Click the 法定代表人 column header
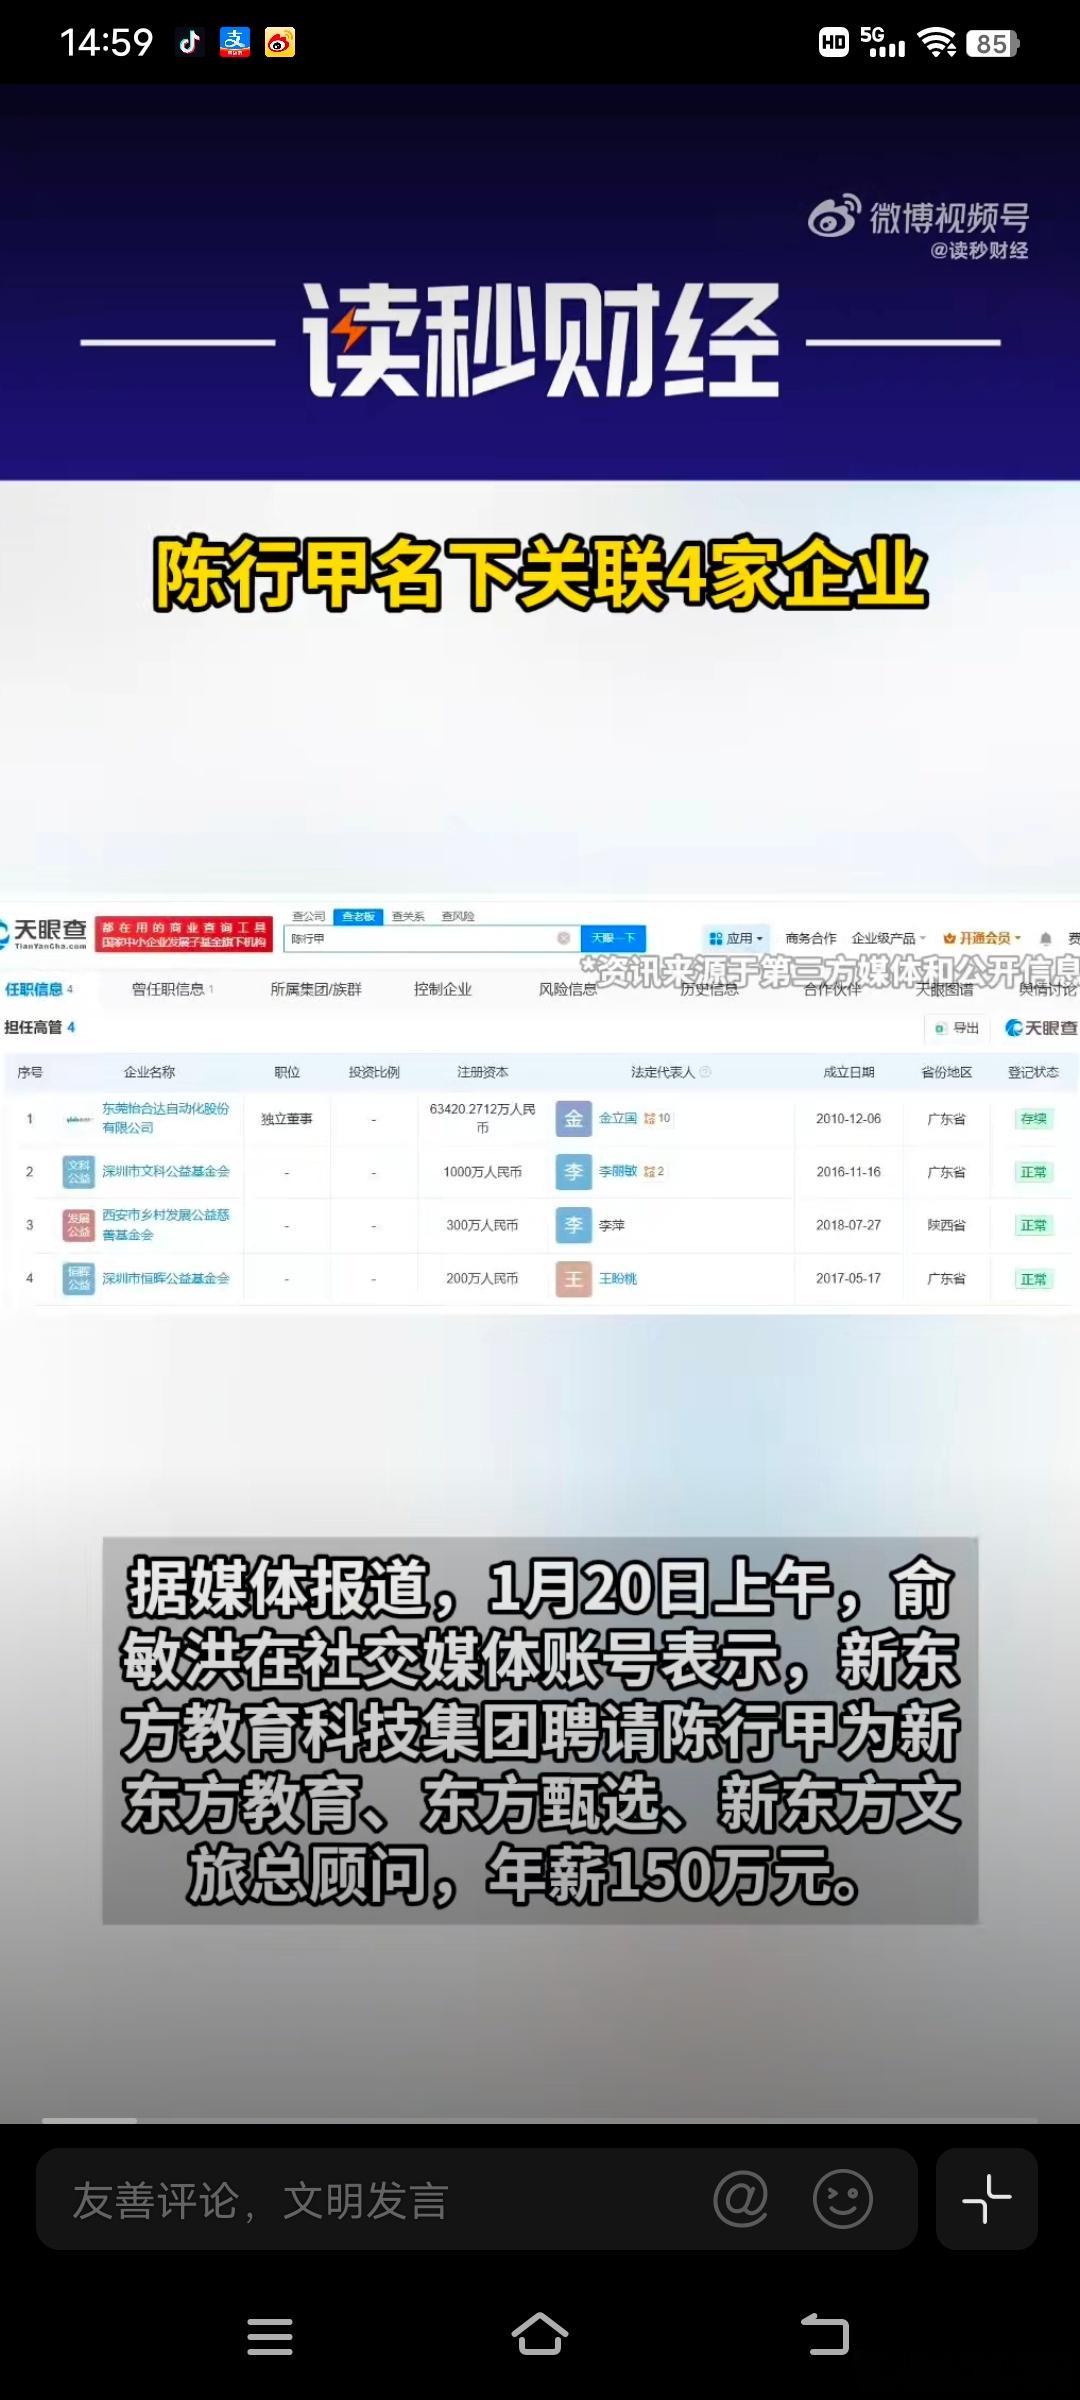Viewport: 1080px width, 2400px height. pyautogui.click(x=663, y=1072)
